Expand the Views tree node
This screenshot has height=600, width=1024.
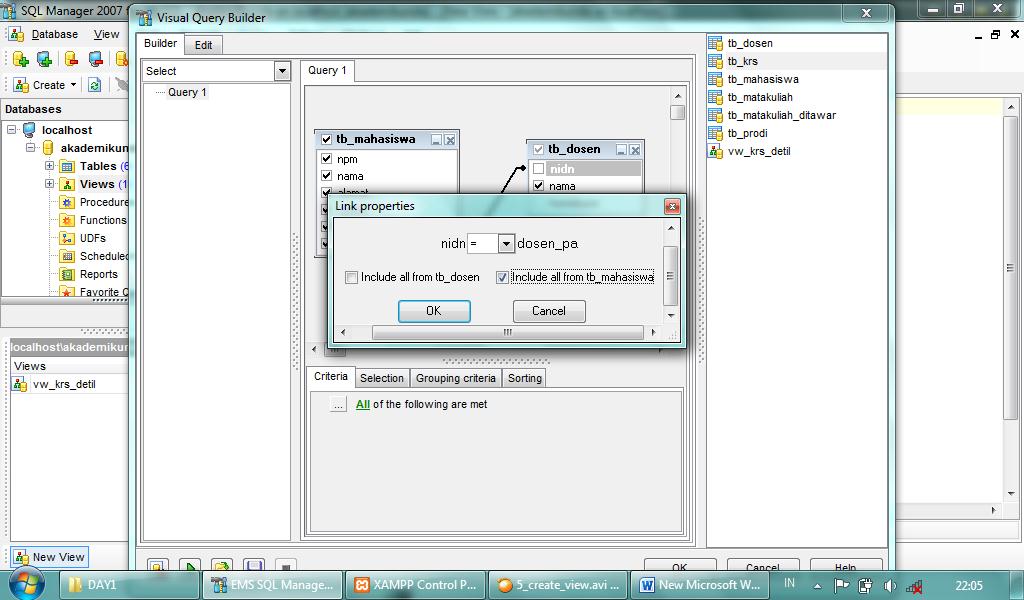click(x=49, y=184)
